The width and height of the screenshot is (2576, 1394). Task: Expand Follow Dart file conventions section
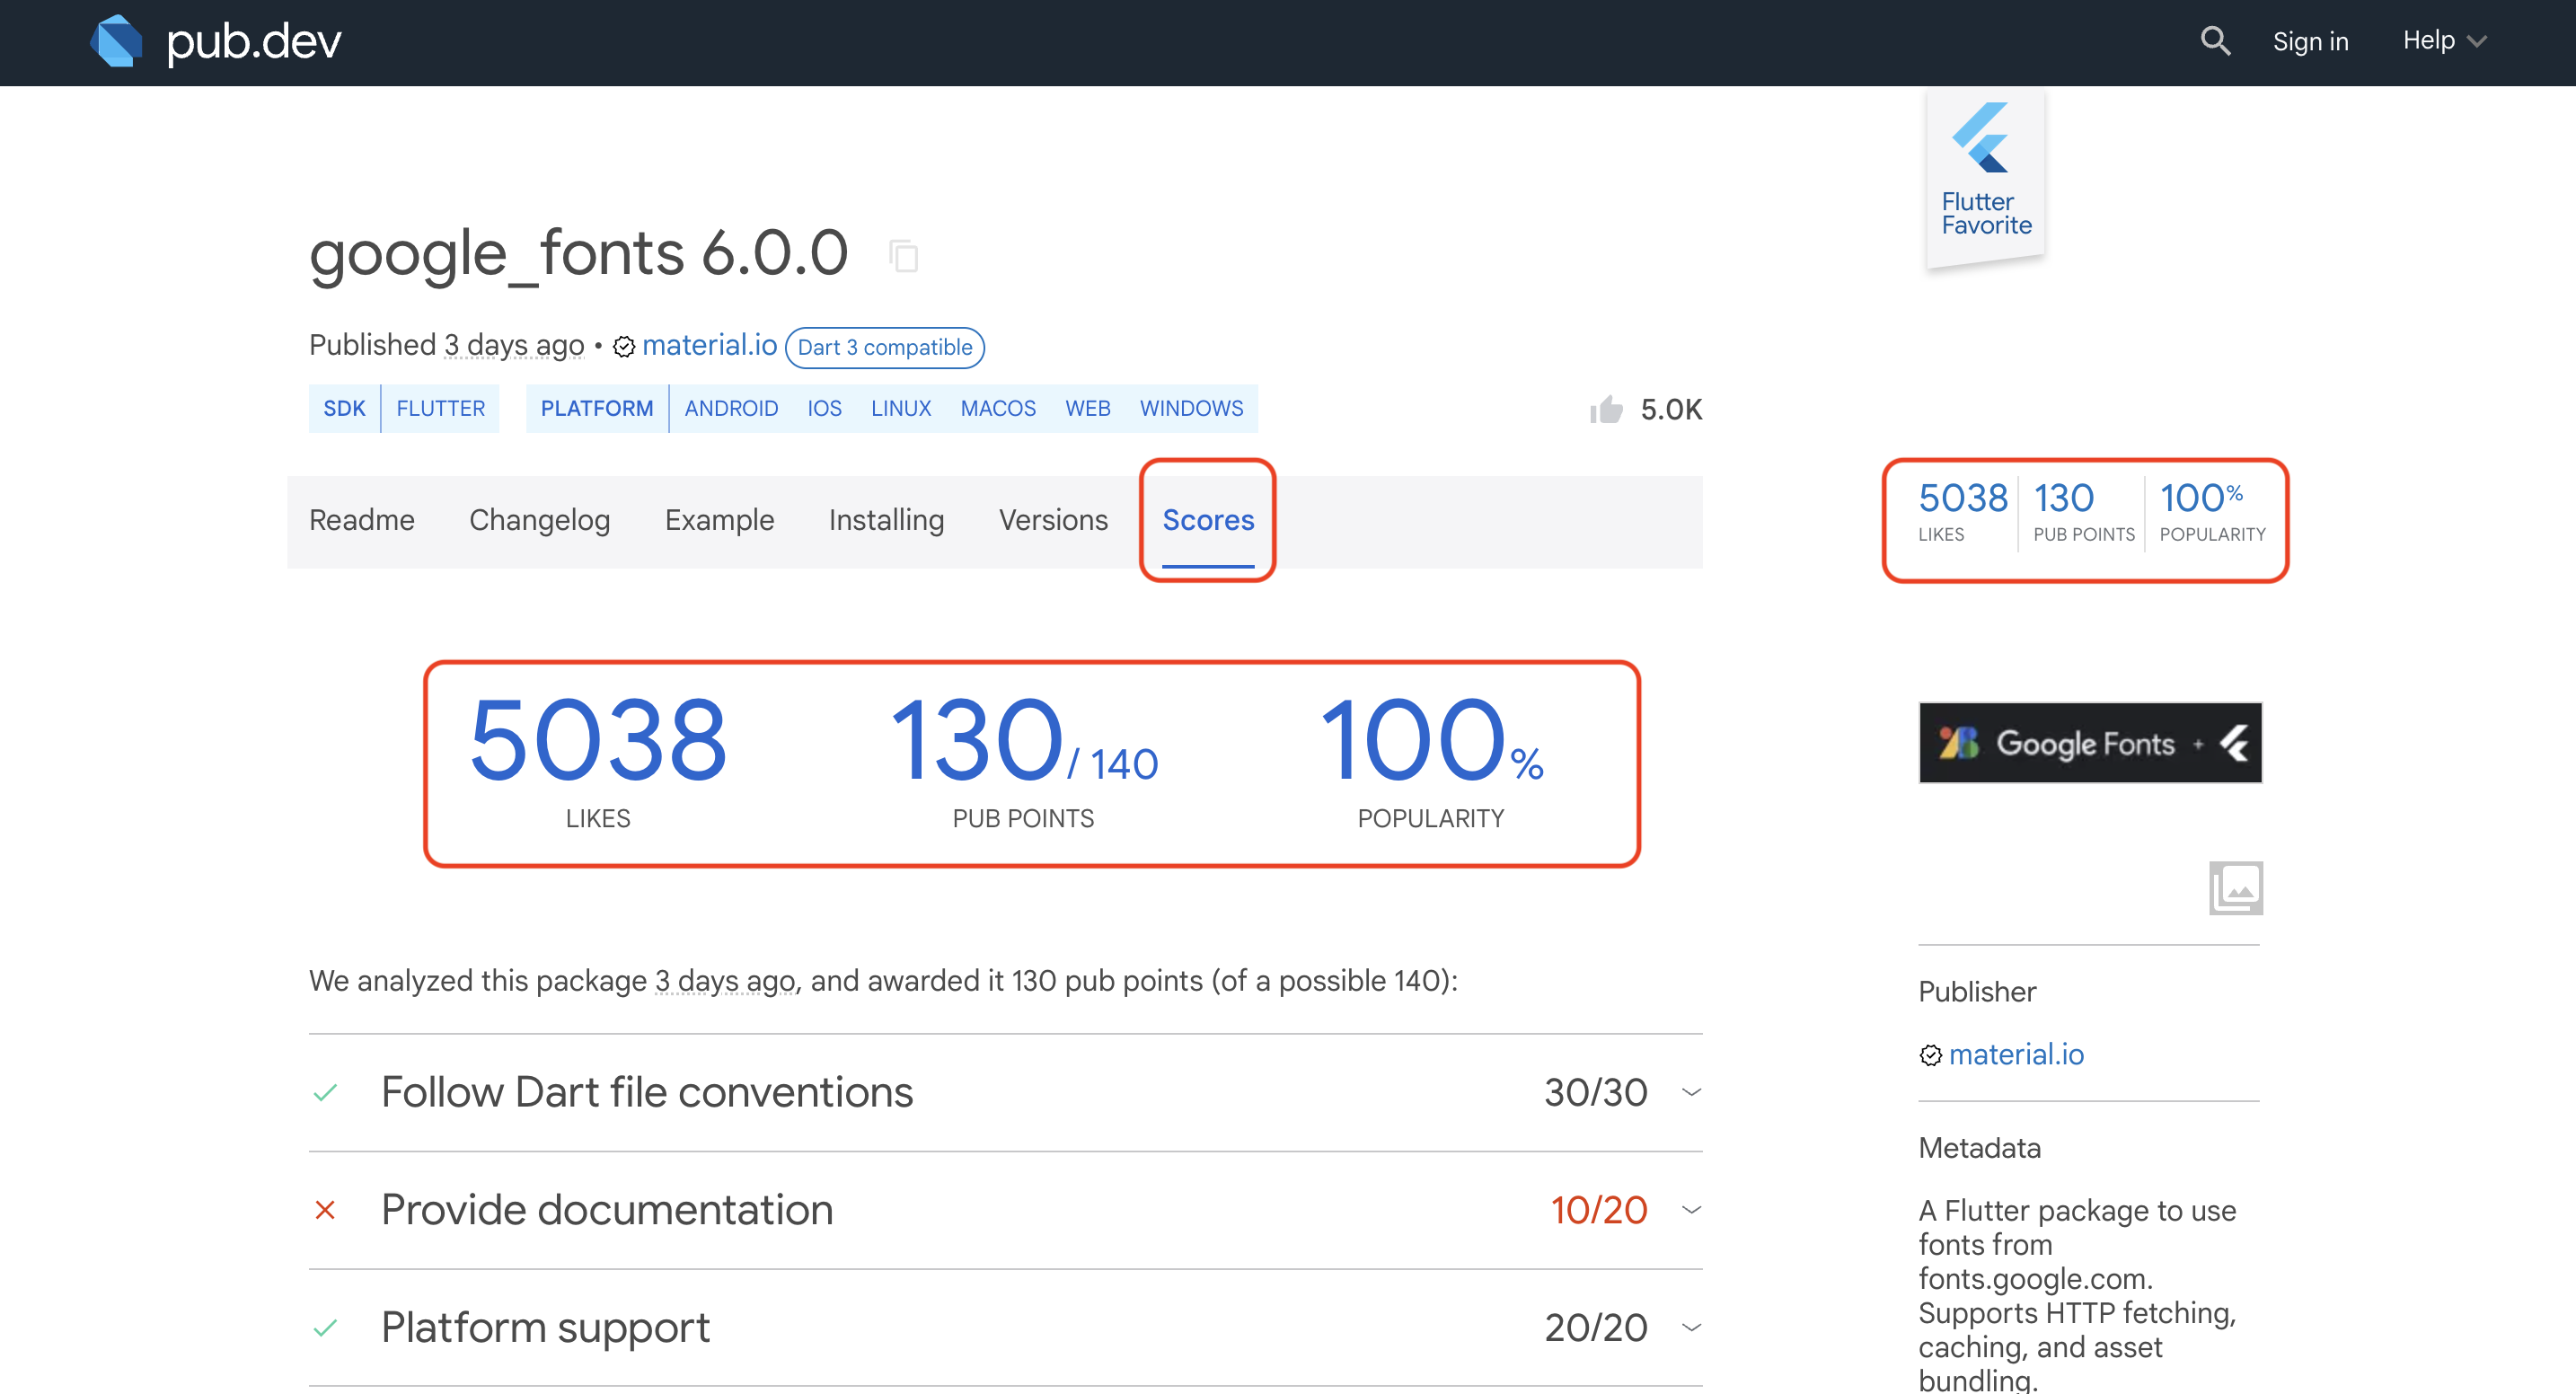click(x=1691, y=1092)
